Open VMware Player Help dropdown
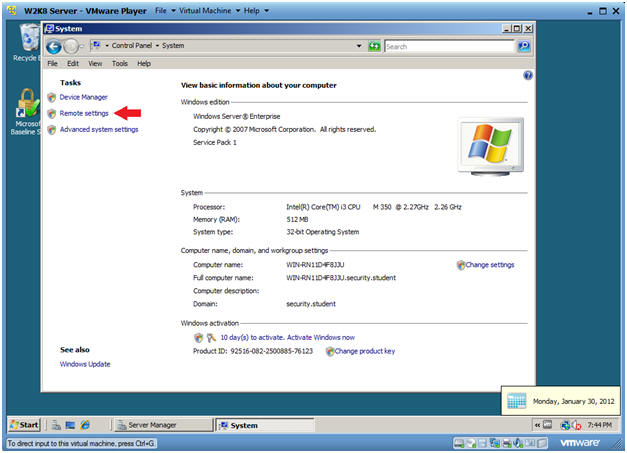627x453 pixels. pyautogui.click(x=256, y=11)
